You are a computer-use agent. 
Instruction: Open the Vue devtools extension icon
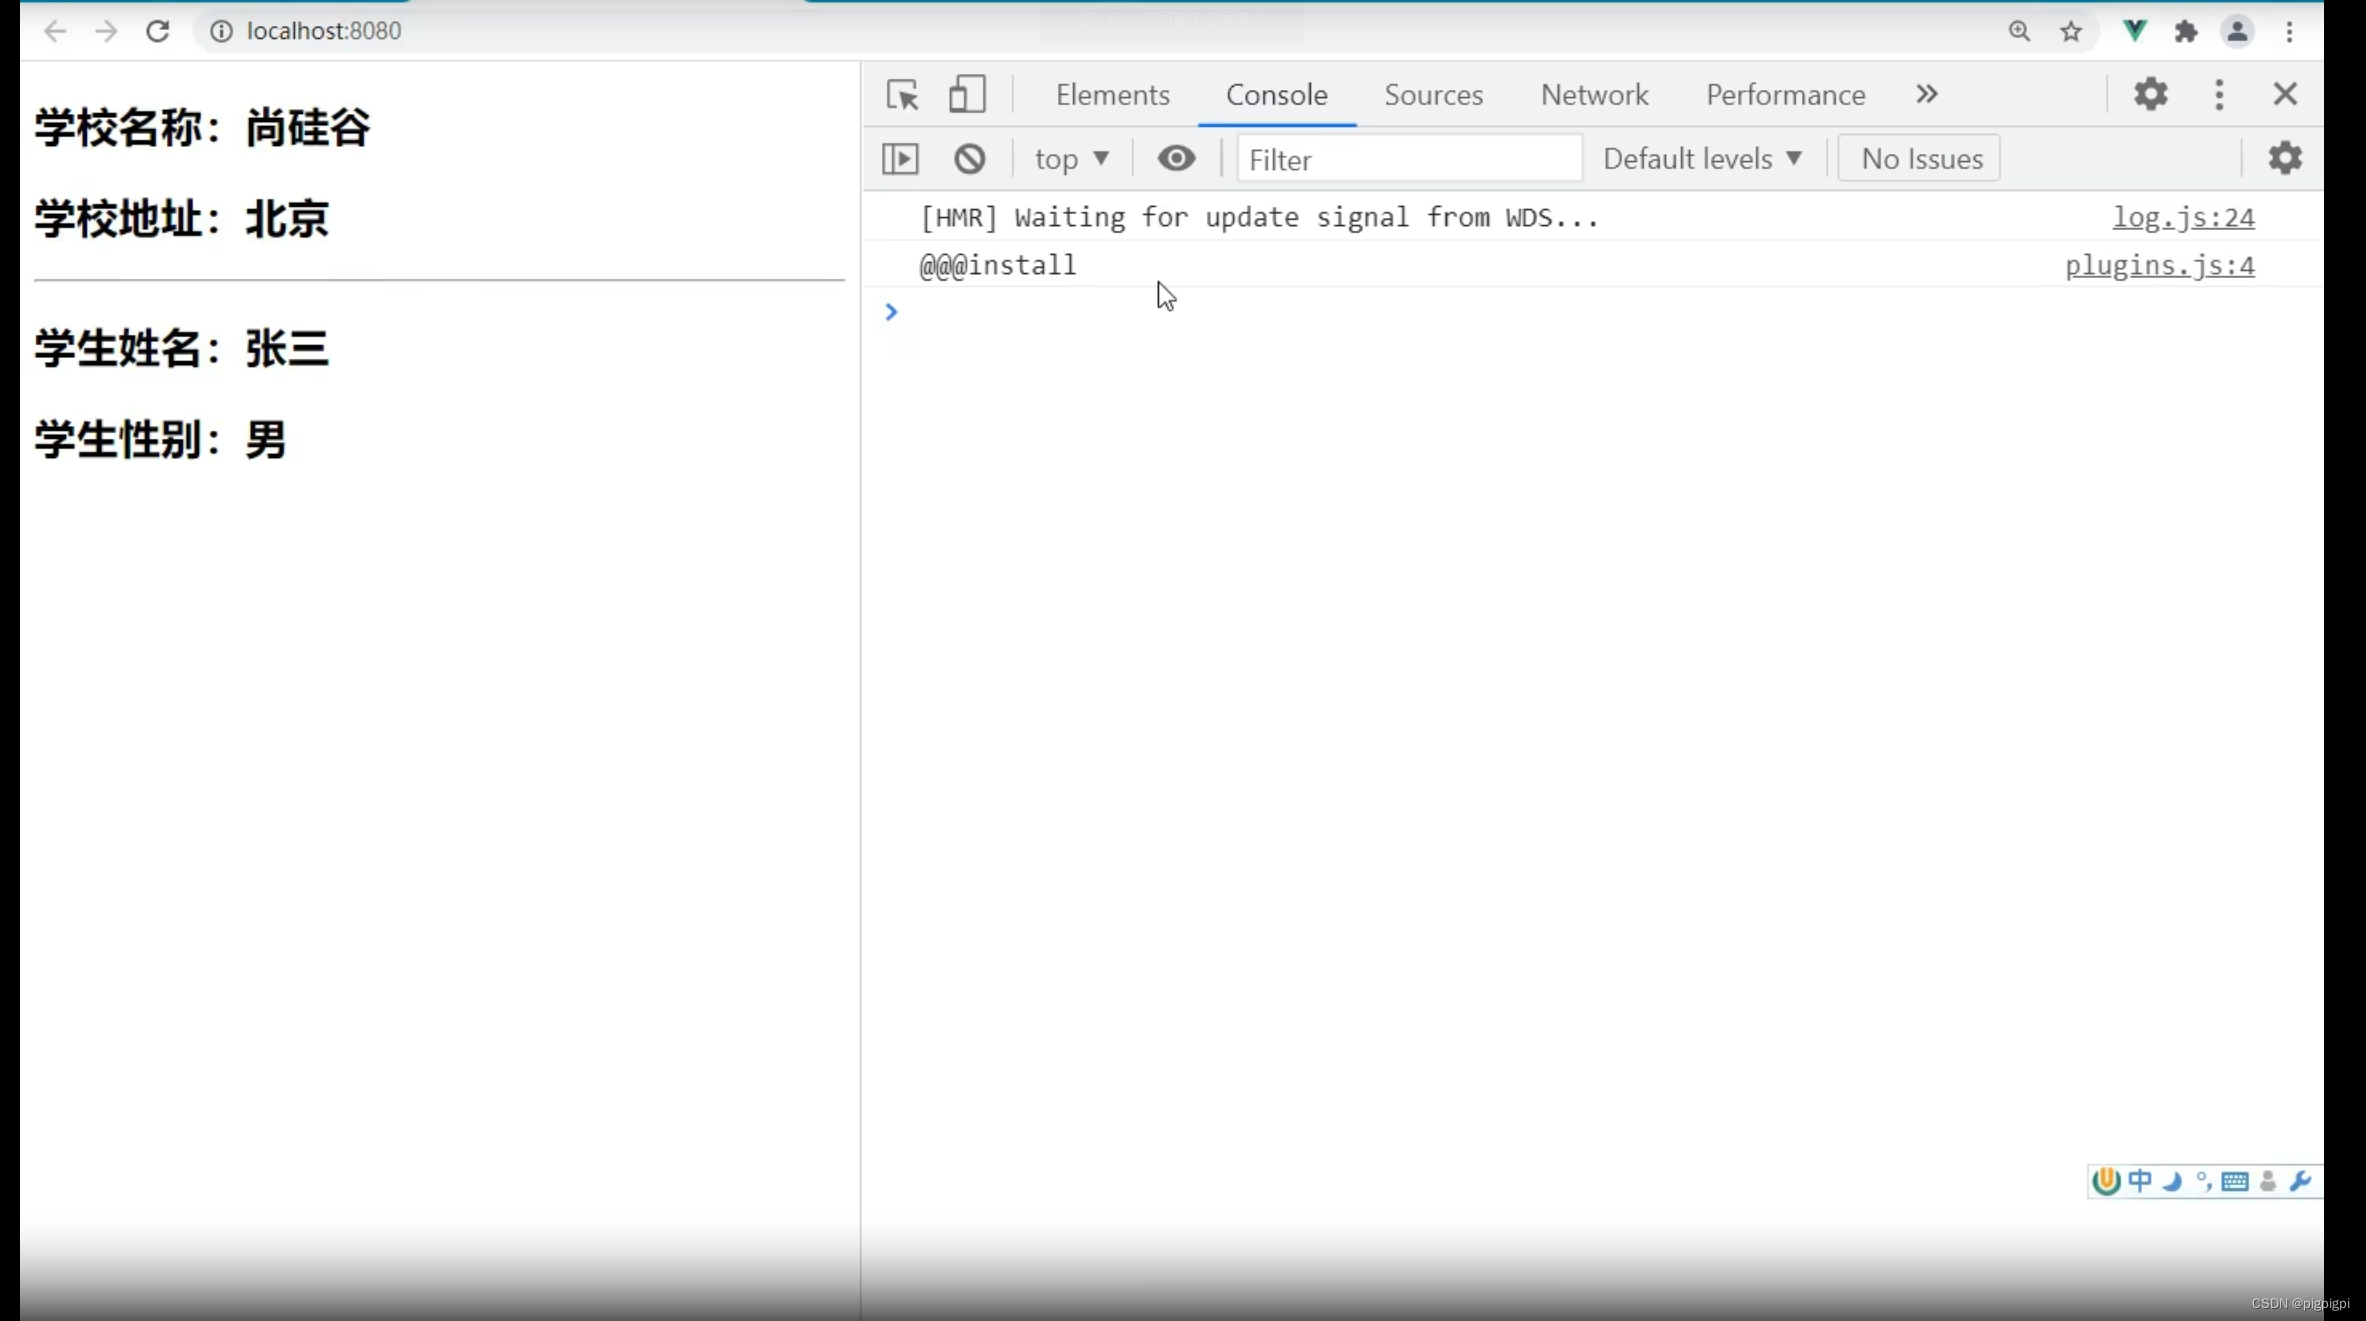tap(2134, 31)
